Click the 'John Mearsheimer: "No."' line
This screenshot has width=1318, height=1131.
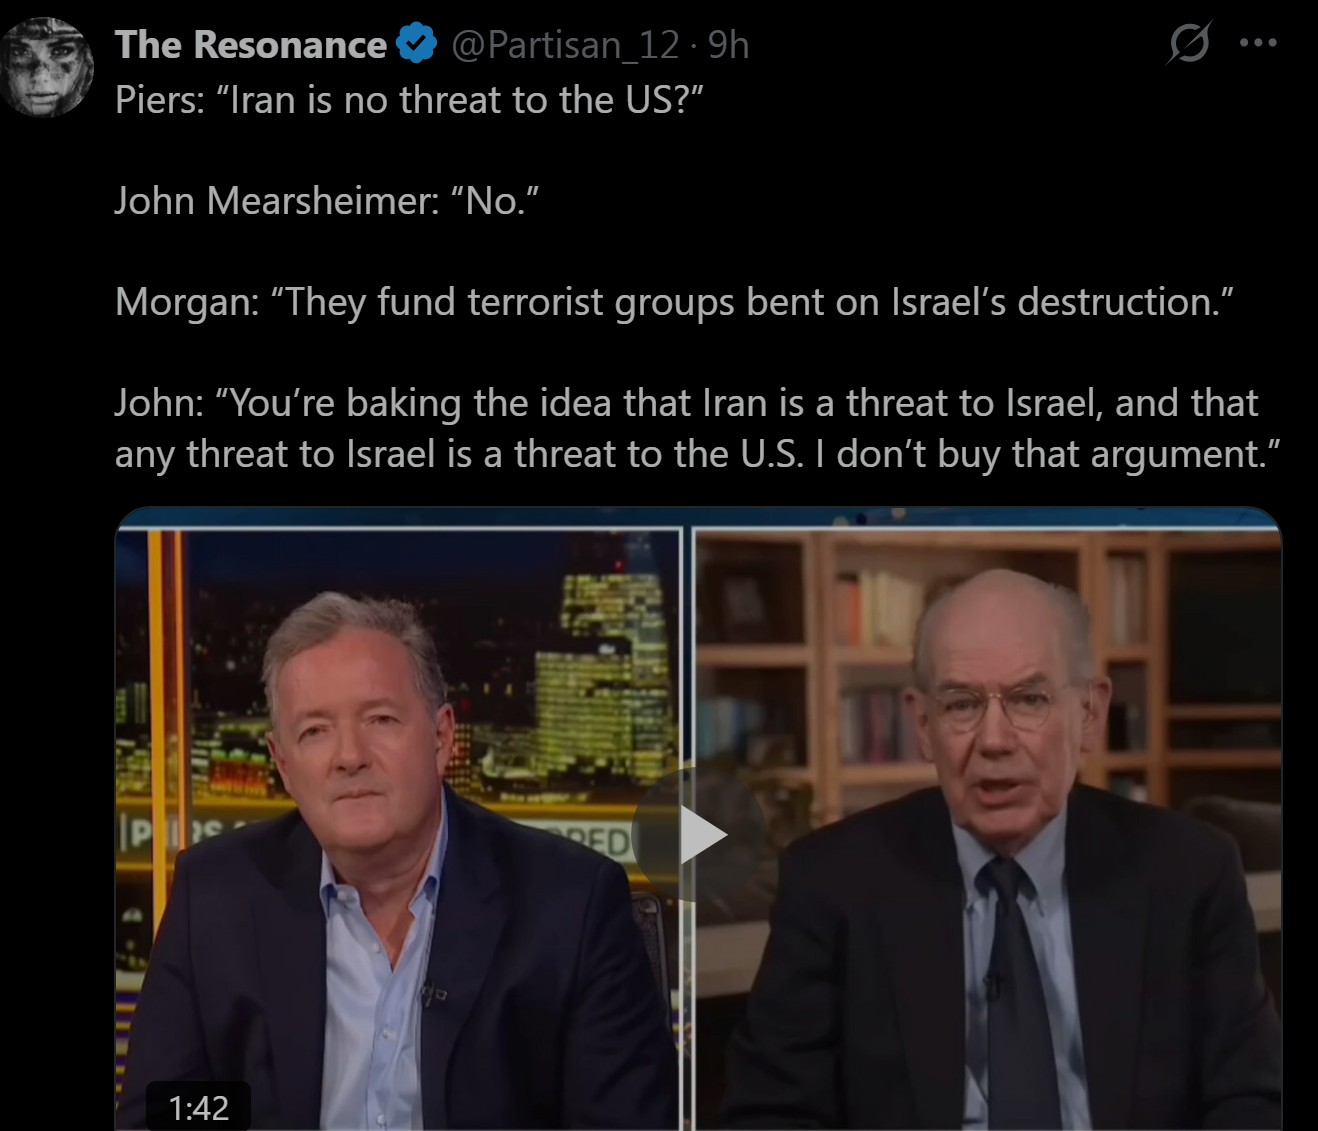tap(327, 201)
